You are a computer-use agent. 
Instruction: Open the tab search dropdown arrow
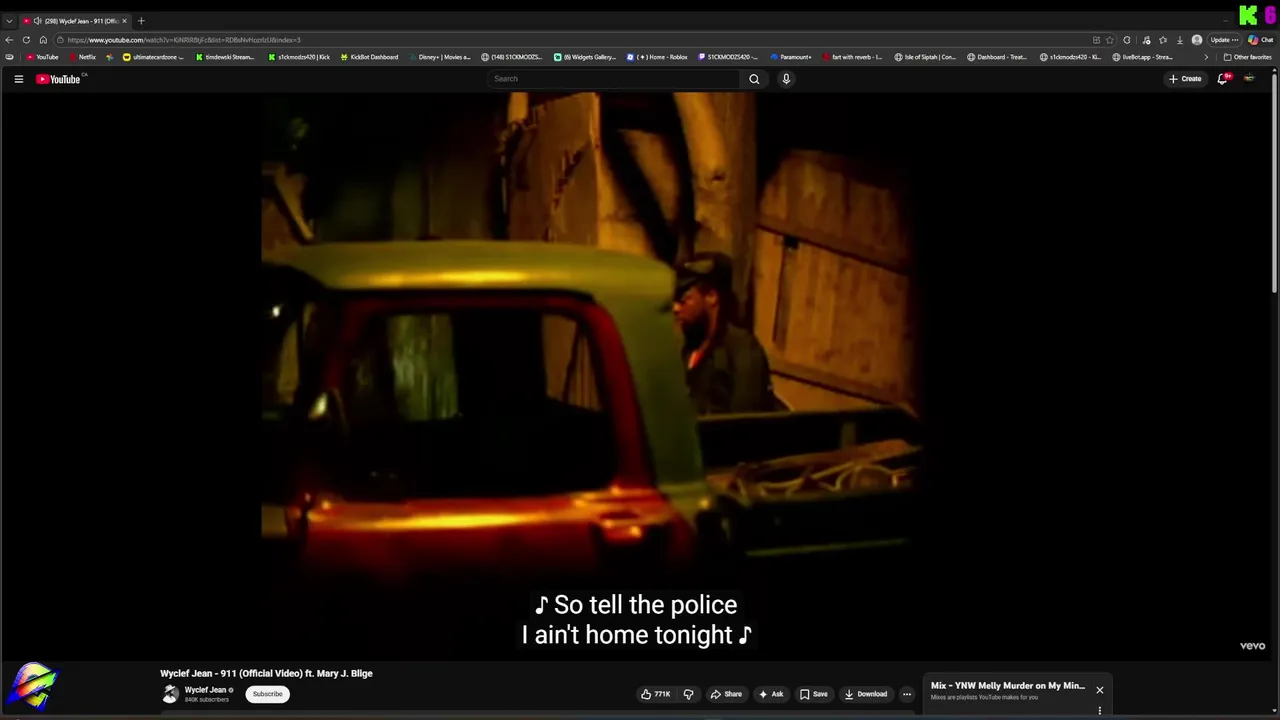(x=9, y=21)
